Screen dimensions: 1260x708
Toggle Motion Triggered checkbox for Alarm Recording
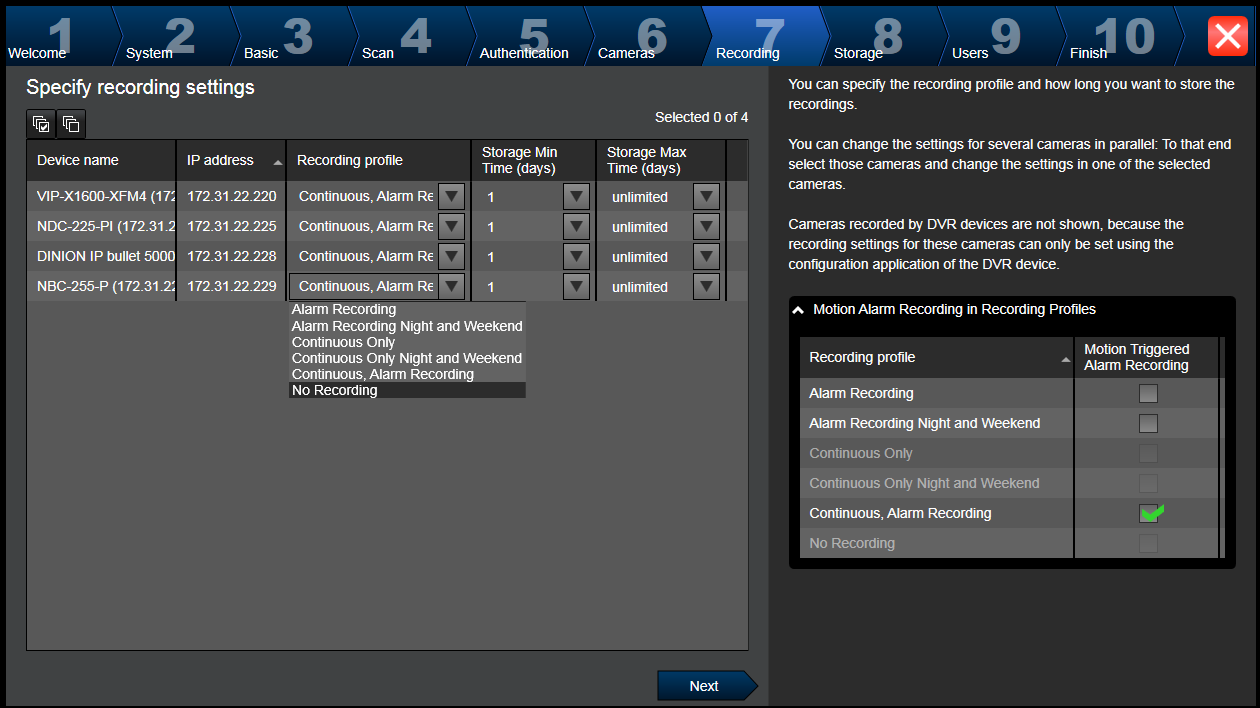(1148, 393)
